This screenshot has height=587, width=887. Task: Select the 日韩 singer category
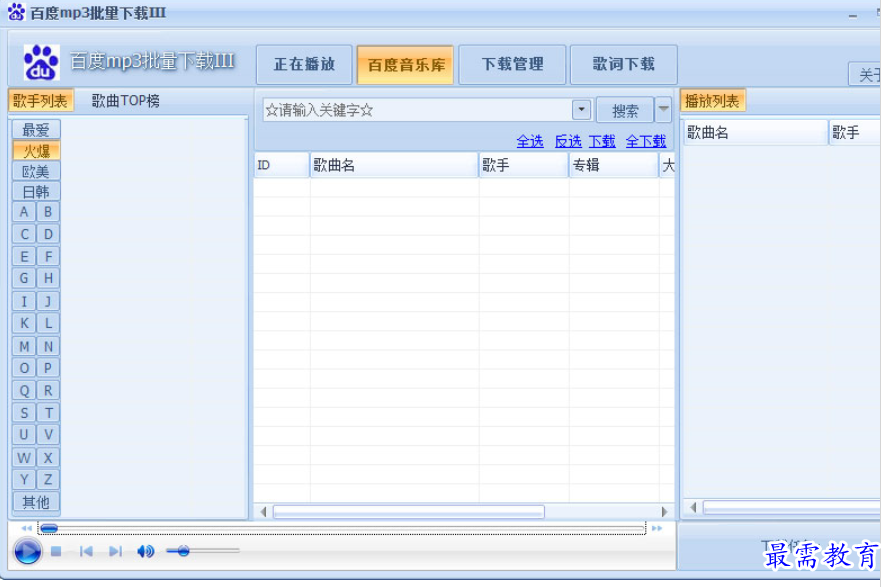point(36,192)
